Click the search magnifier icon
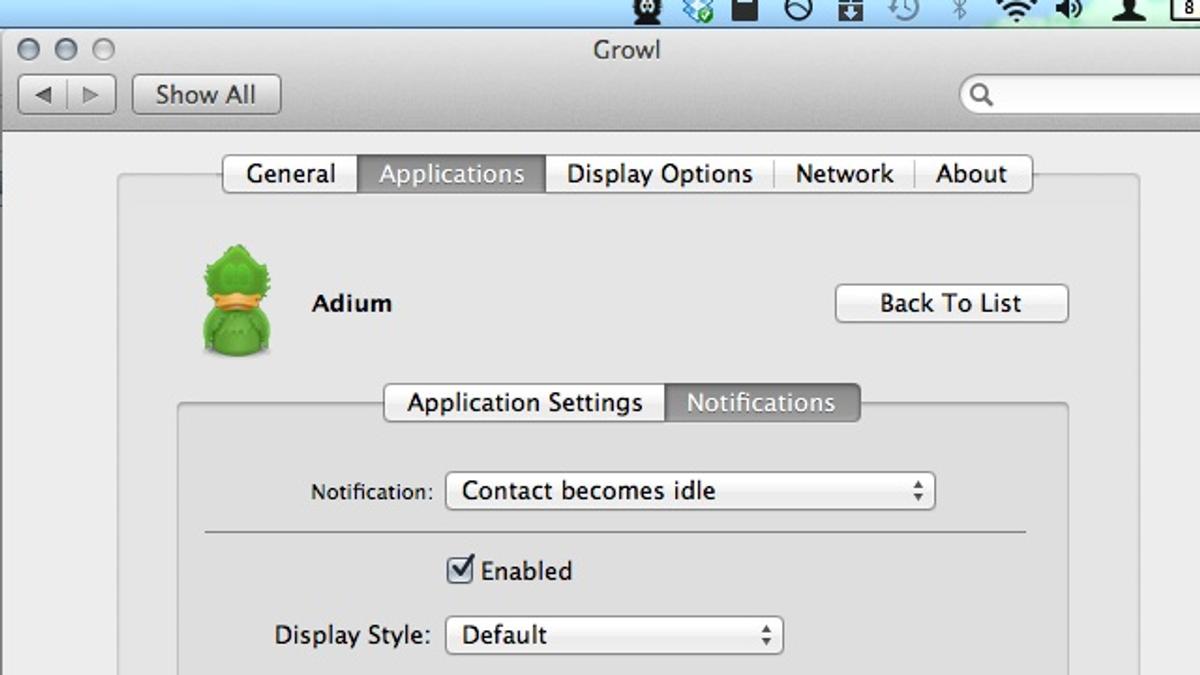This screenshot has width=1200, height=675. pyautogui.click(x=982, y=95)
